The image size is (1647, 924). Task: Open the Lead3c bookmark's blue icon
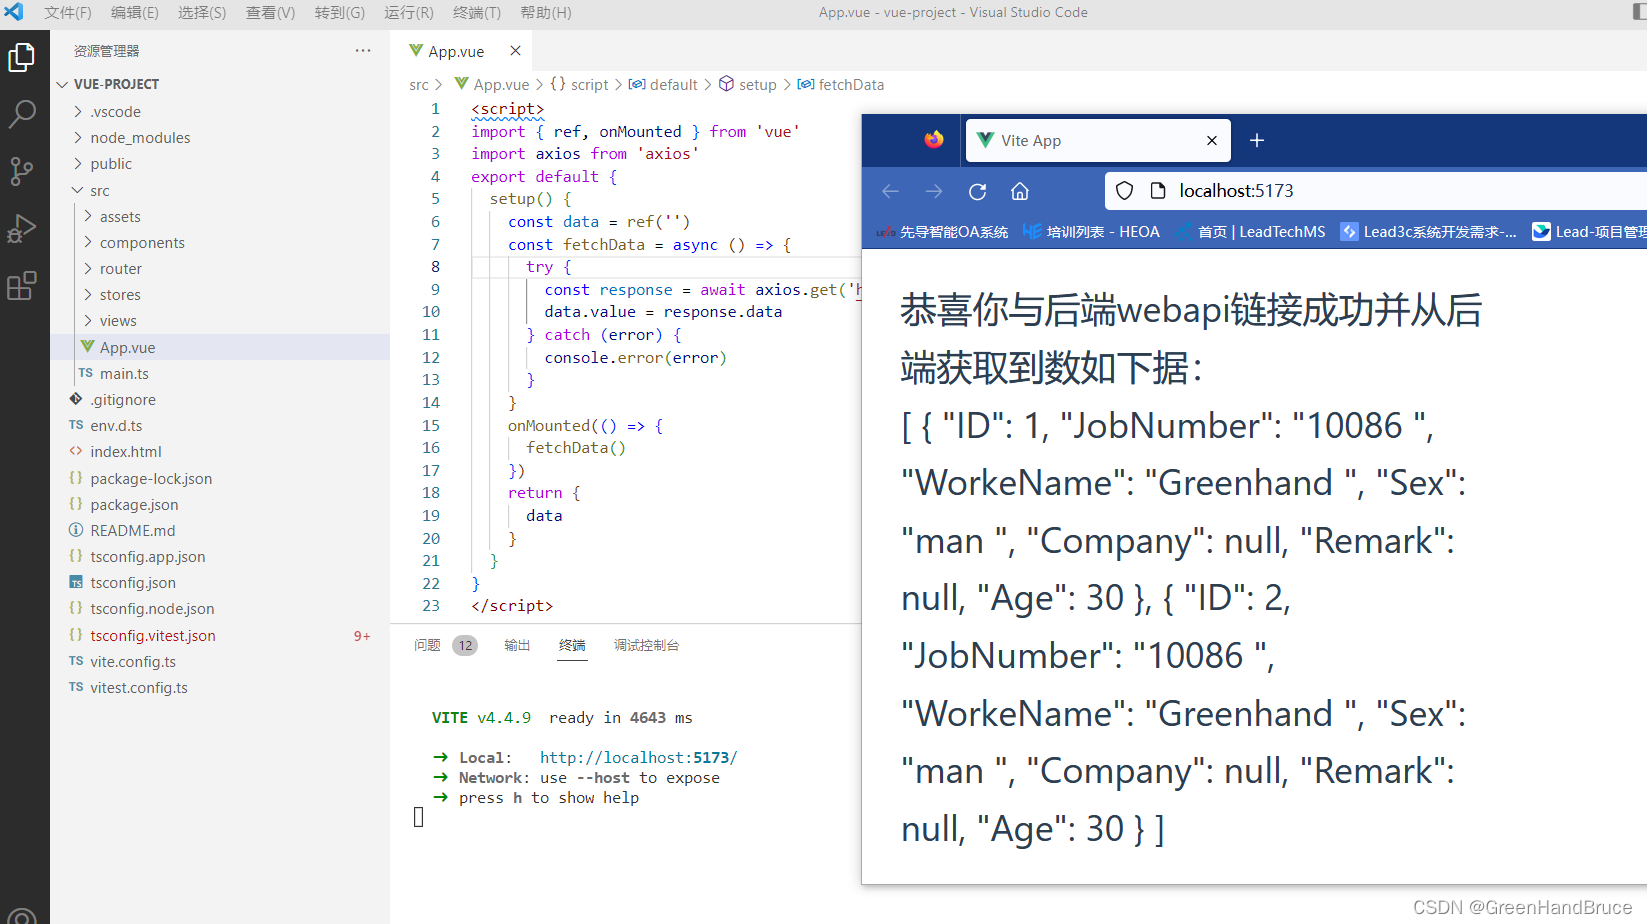(1349, 232)
